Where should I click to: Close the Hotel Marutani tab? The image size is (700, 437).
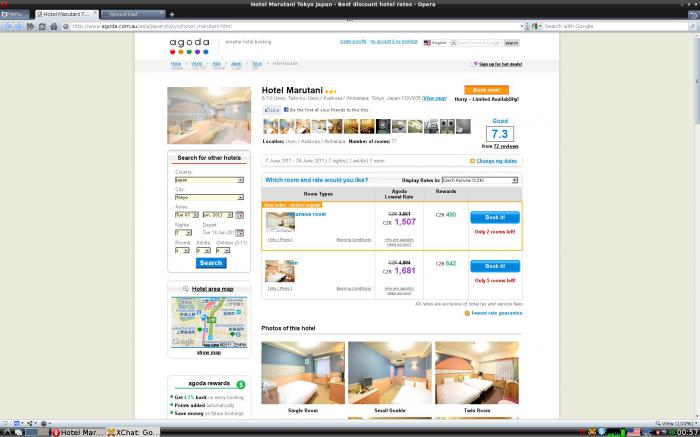(x=95, y=14)
